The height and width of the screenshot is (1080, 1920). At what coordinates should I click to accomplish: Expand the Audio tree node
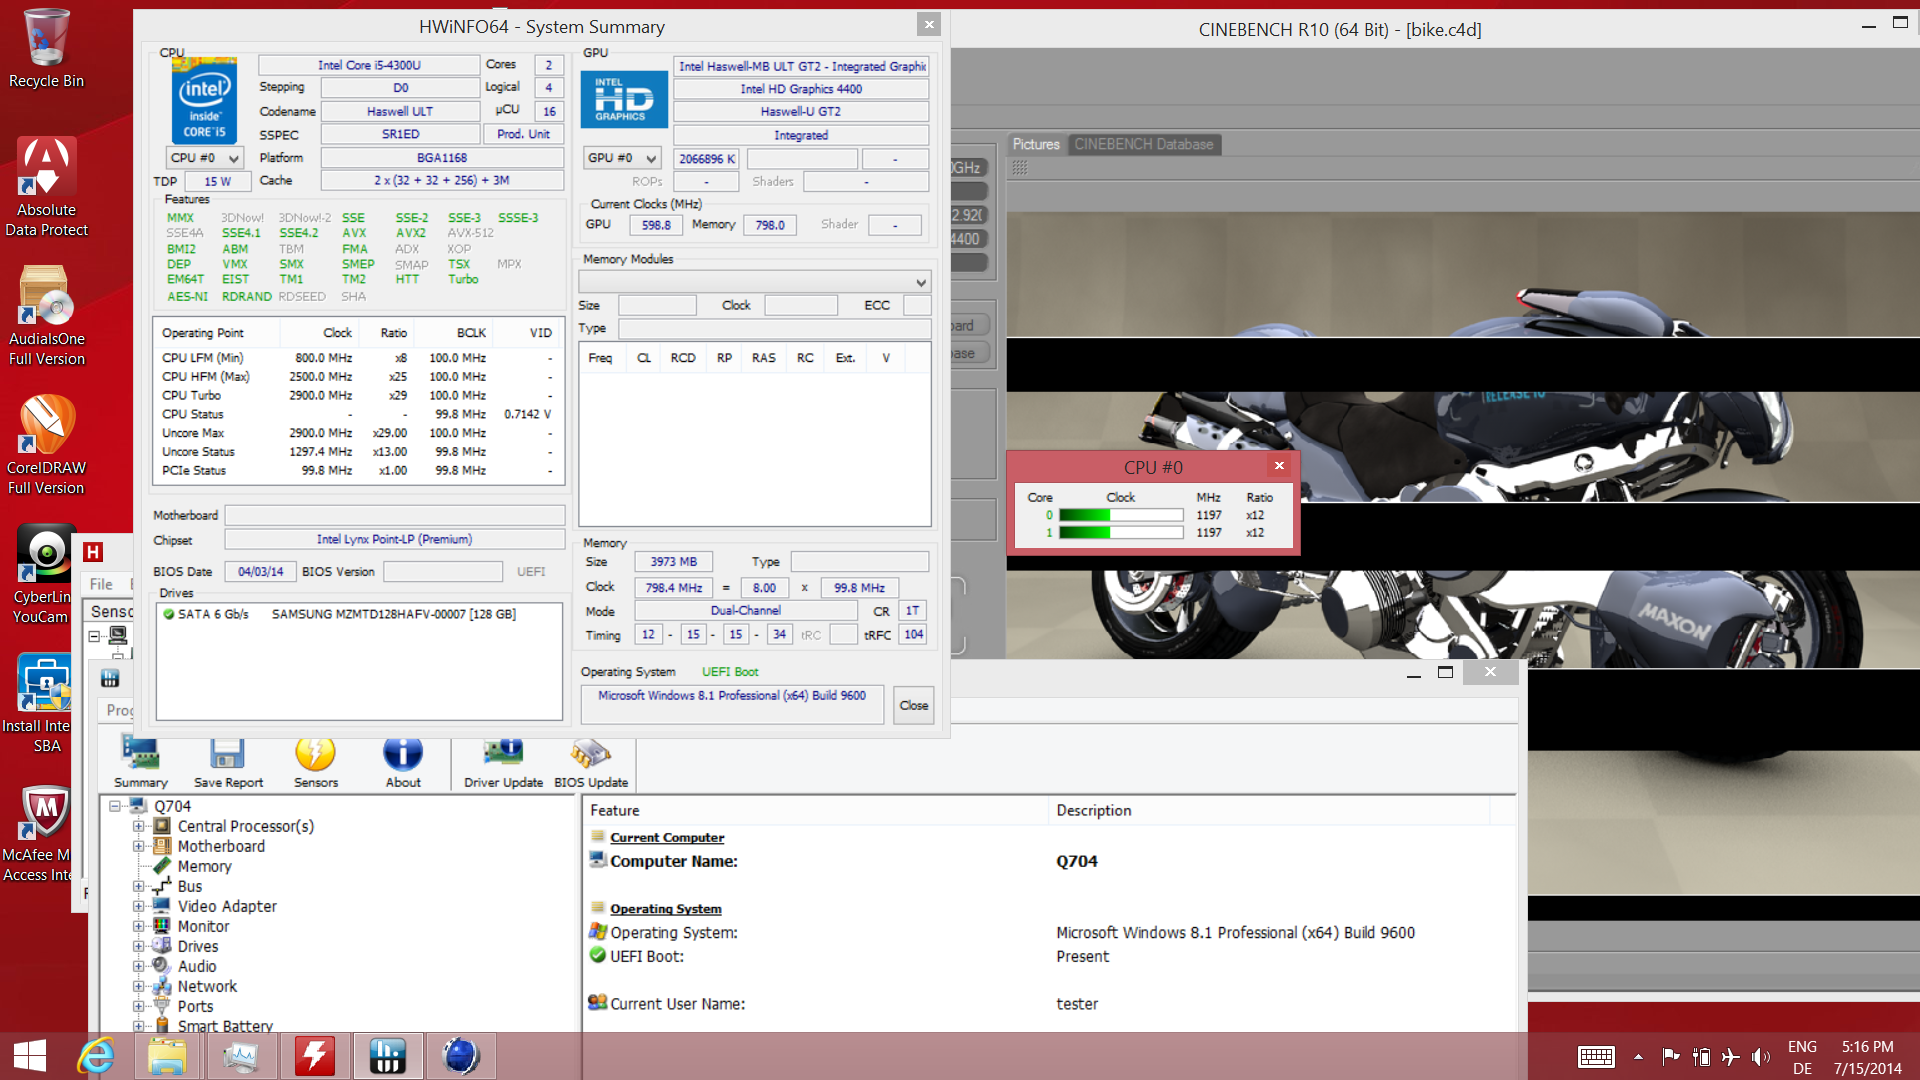(x=139, y=966)
